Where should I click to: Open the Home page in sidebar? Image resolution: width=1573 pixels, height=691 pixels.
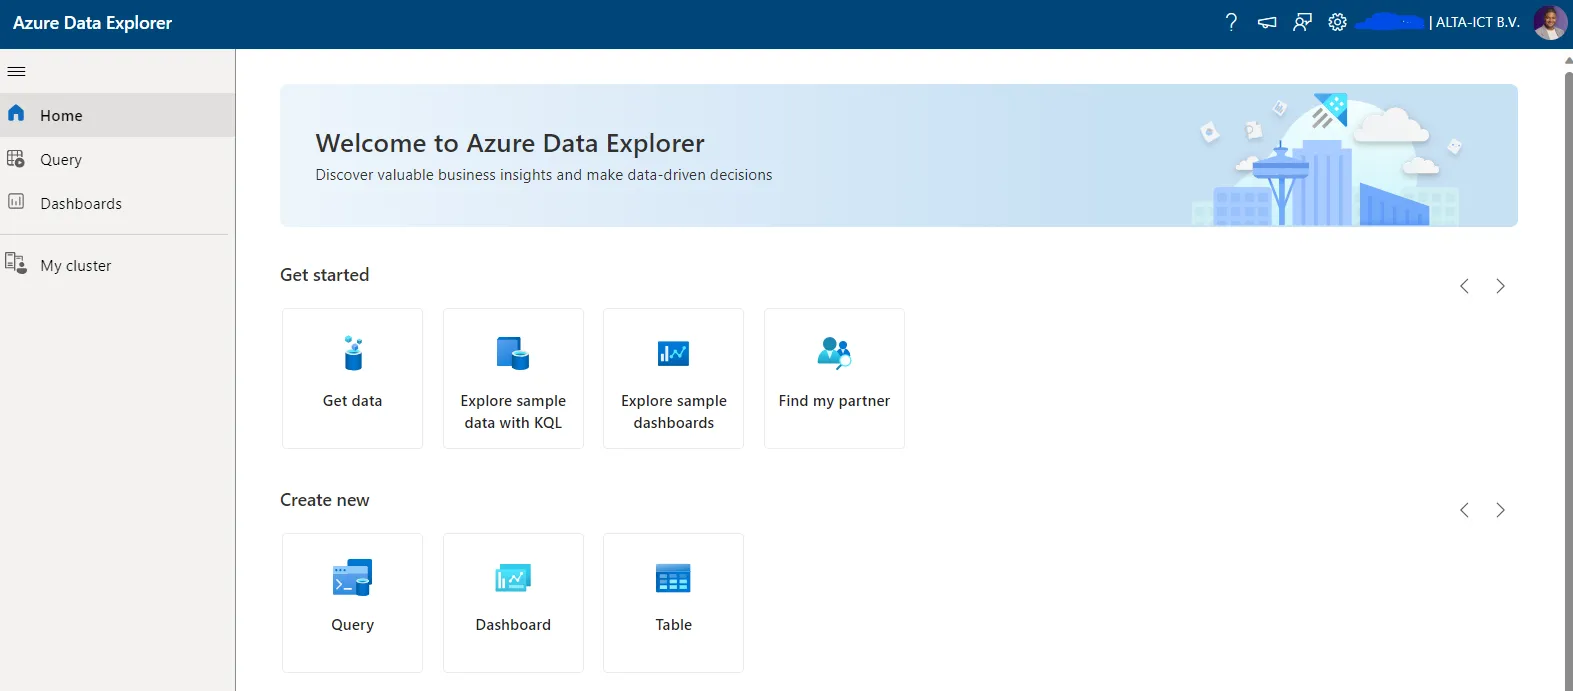(117, 115)
